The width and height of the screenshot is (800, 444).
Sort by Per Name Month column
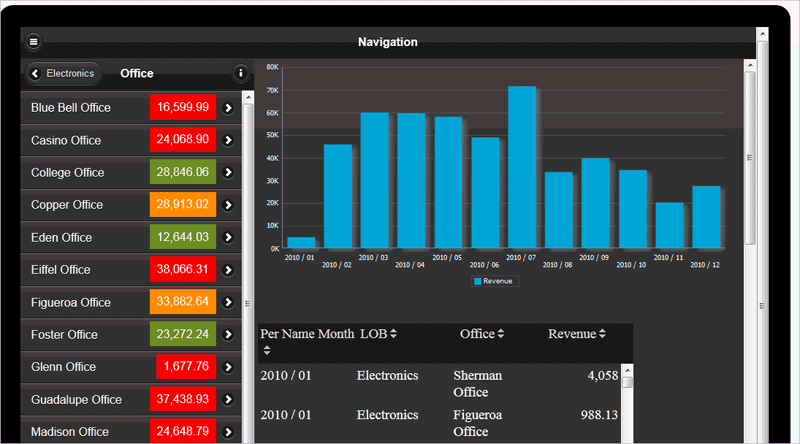[x=266, y=351]
